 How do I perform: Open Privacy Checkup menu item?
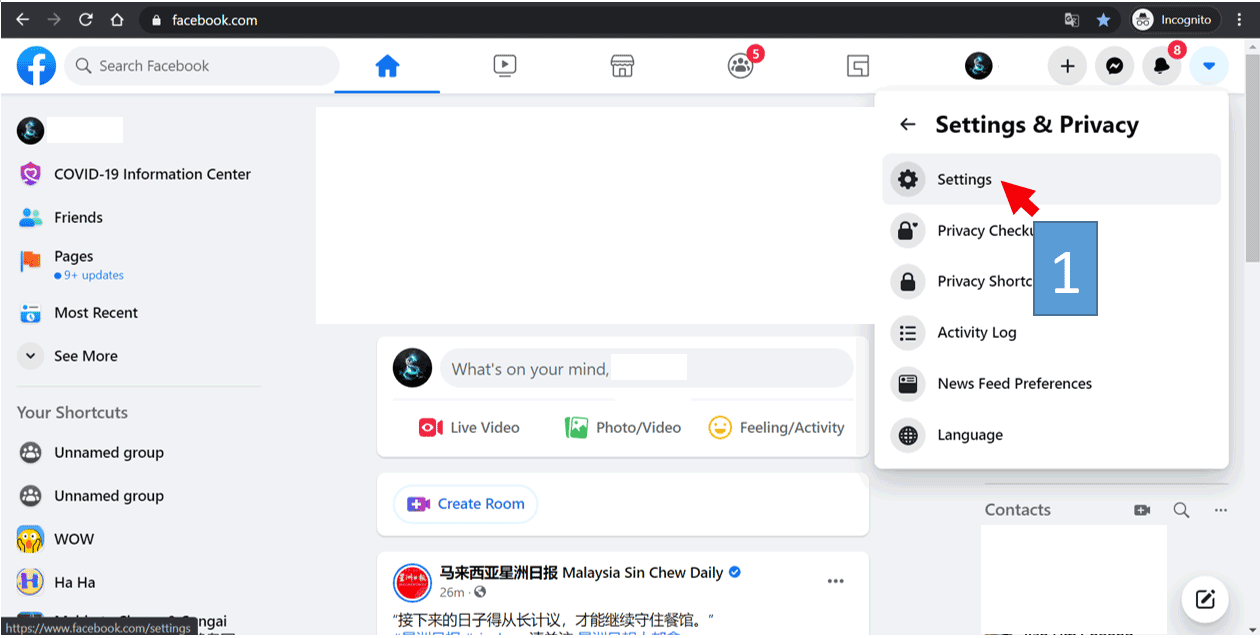tap(1051, 230)
